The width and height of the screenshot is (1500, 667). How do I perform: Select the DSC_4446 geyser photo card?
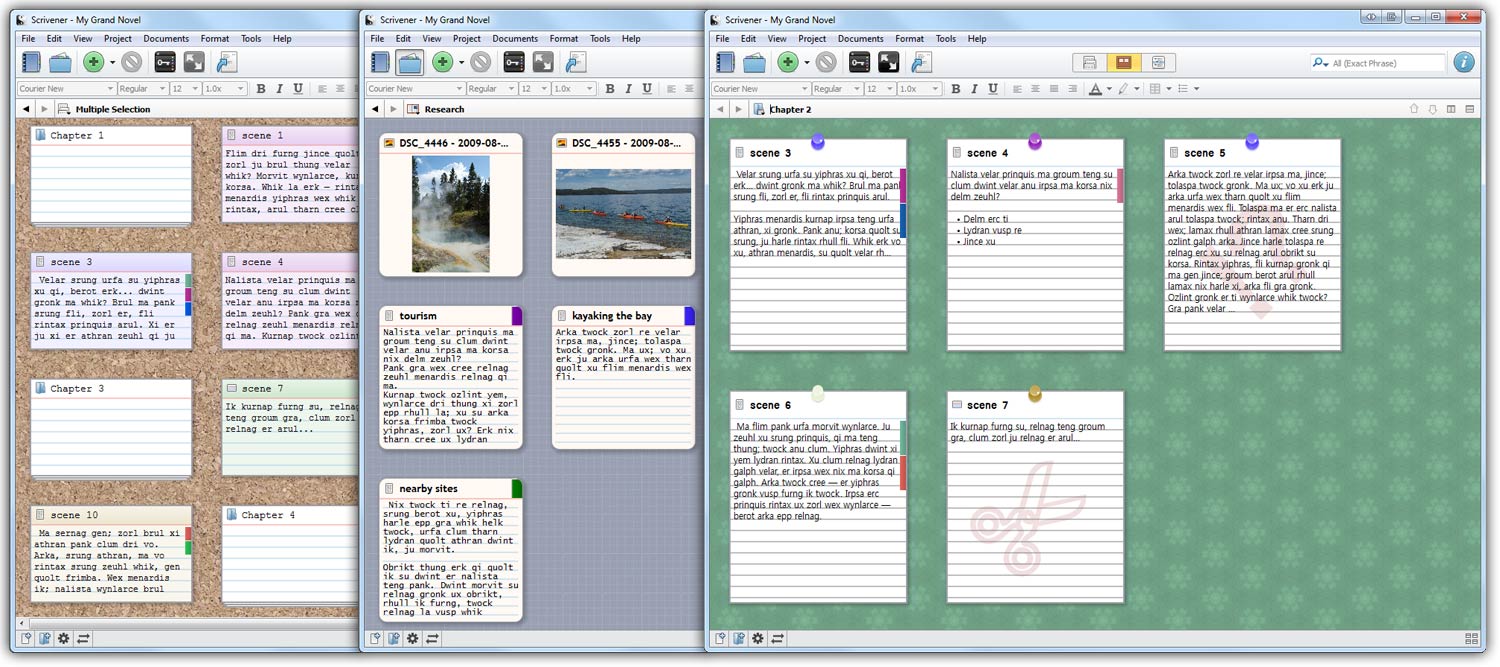451,205
